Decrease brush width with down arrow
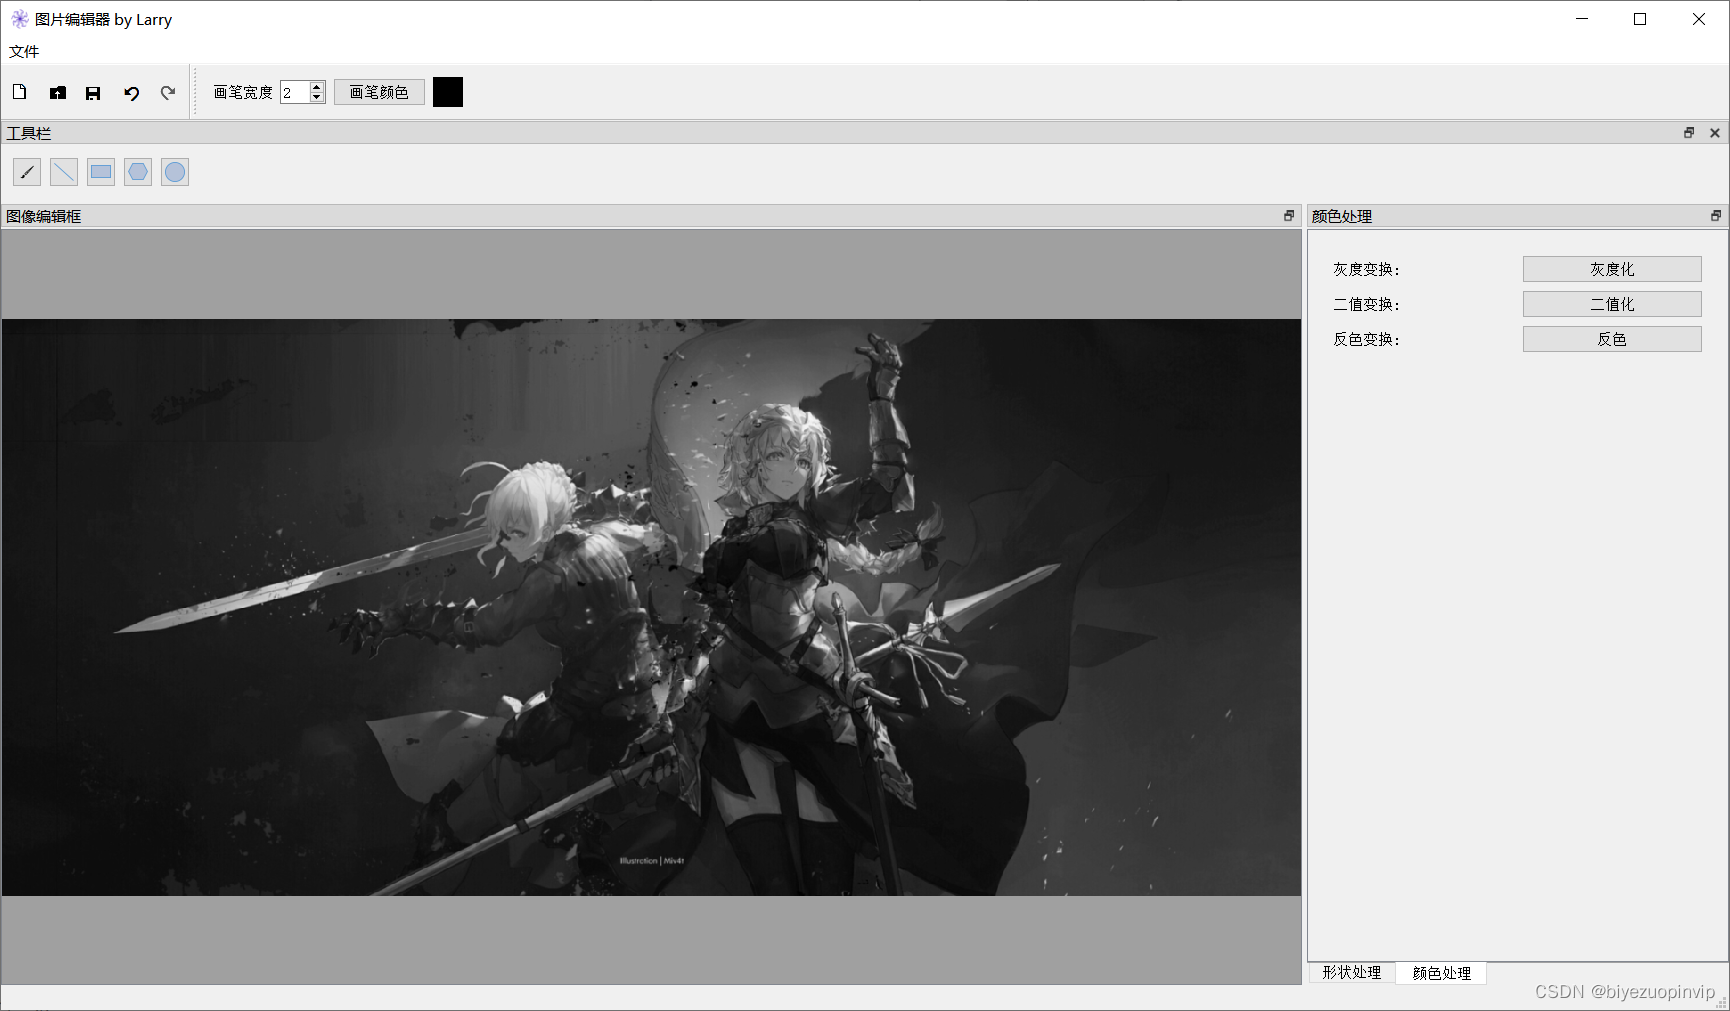The image size is (1730, 1011). (x=317, y=97)
